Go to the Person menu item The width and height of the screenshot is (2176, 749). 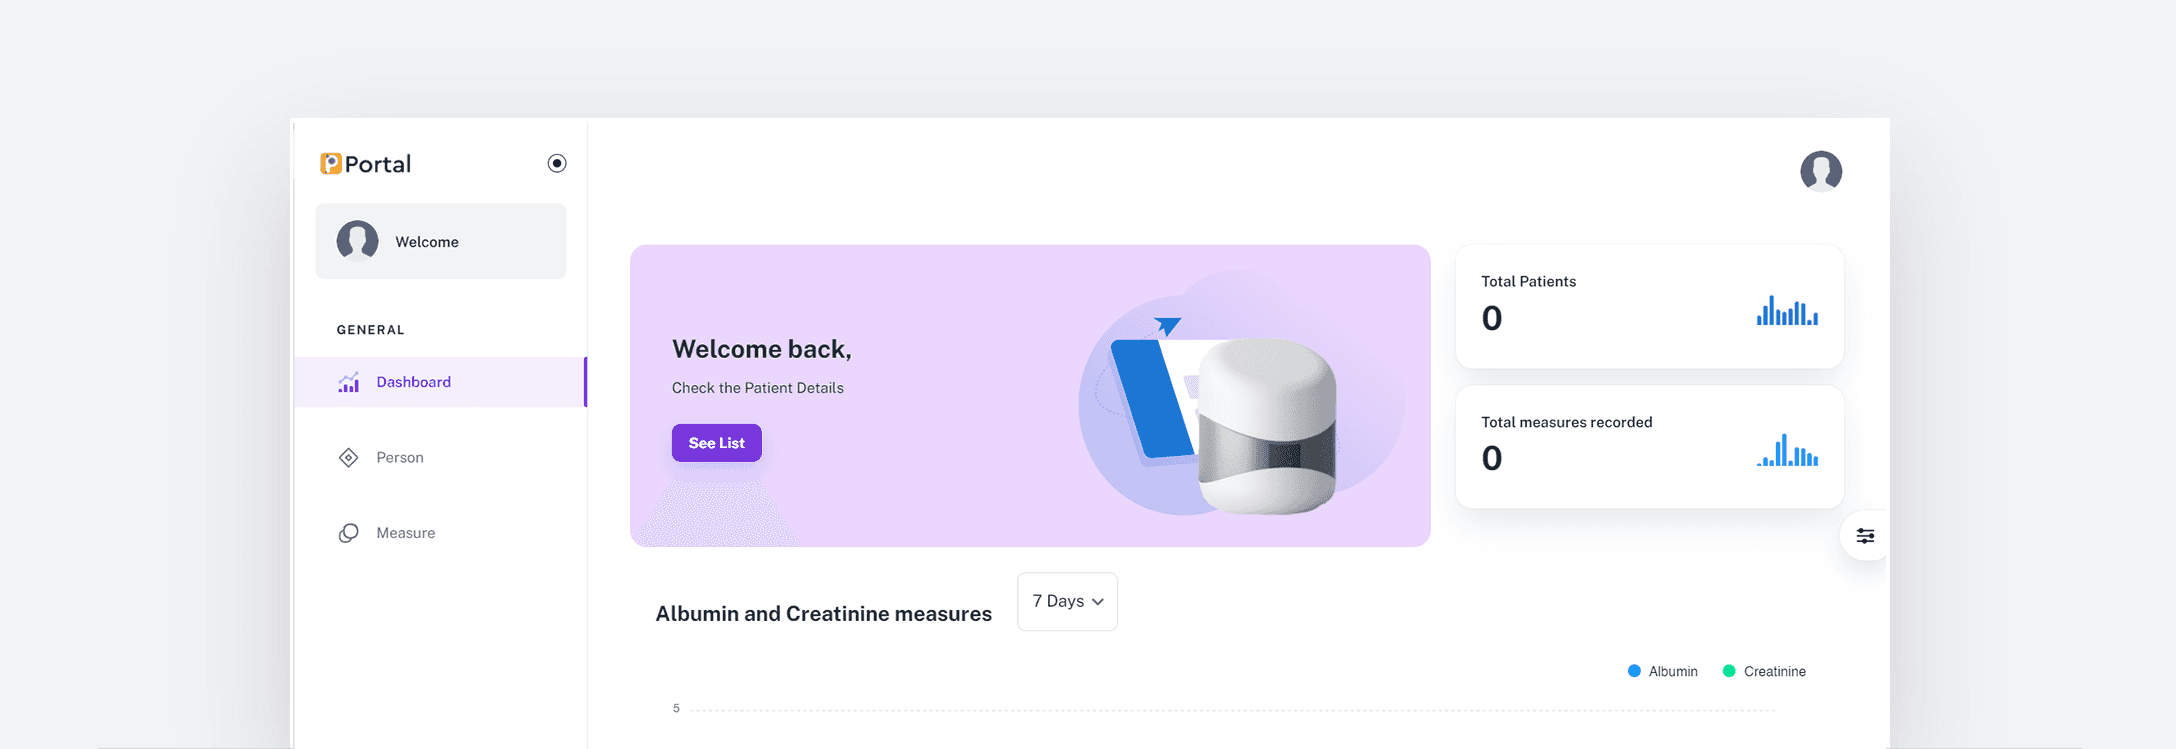coord(400,458)
